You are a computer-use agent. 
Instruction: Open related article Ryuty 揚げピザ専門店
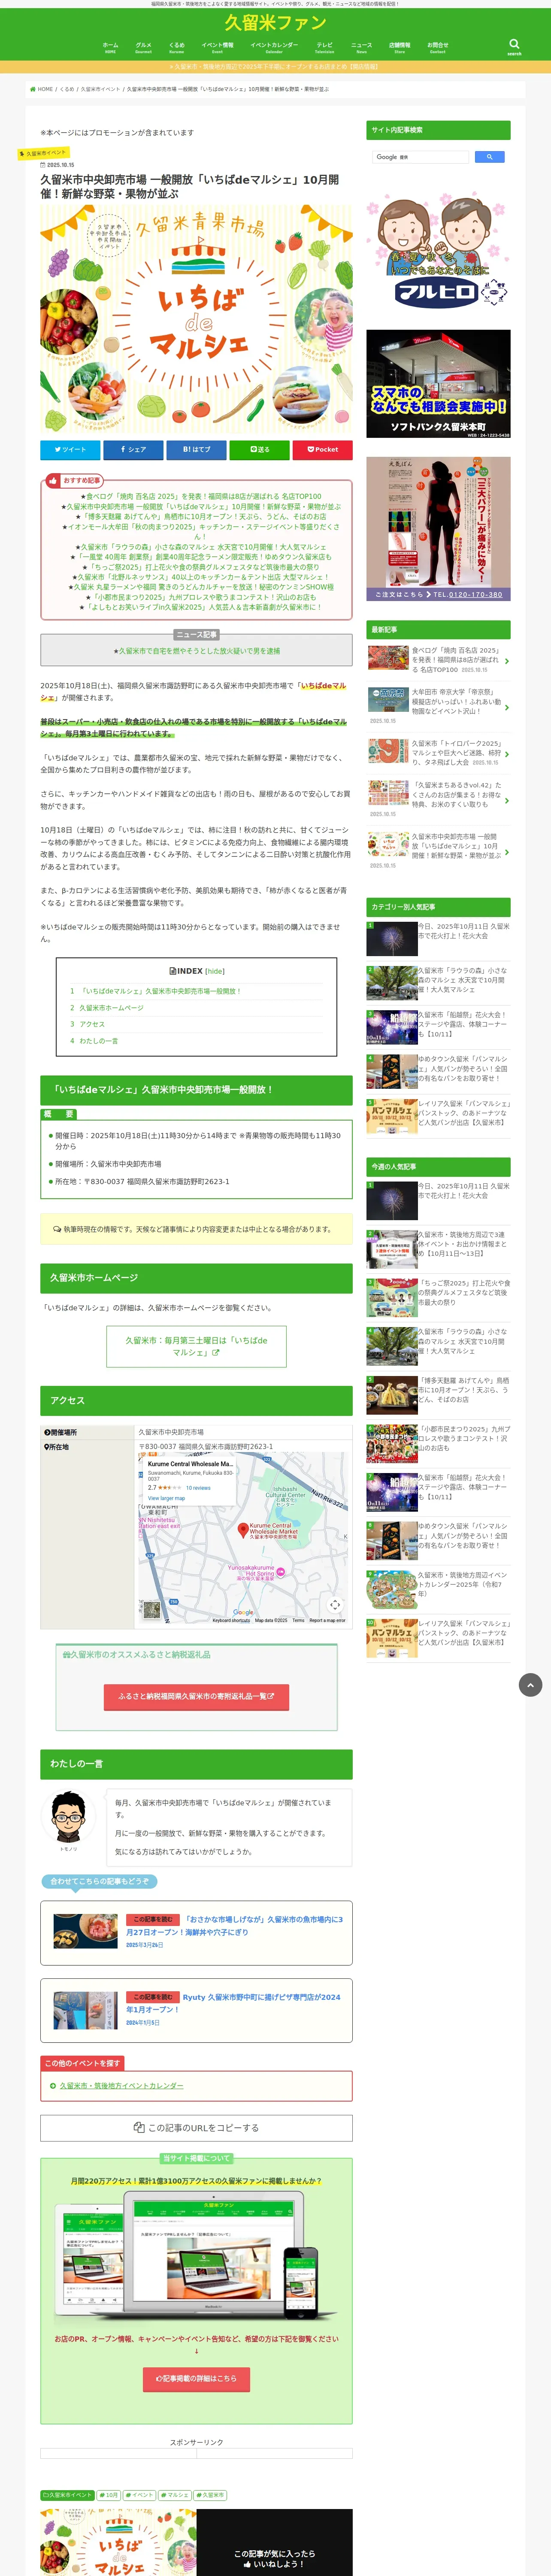pyautogui.click(x=196, y=2010)
